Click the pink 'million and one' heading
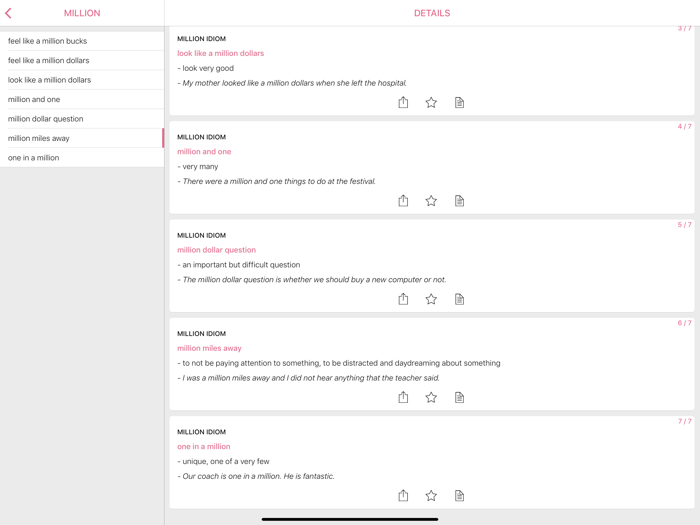700x525 pixels. click(204, 151)
